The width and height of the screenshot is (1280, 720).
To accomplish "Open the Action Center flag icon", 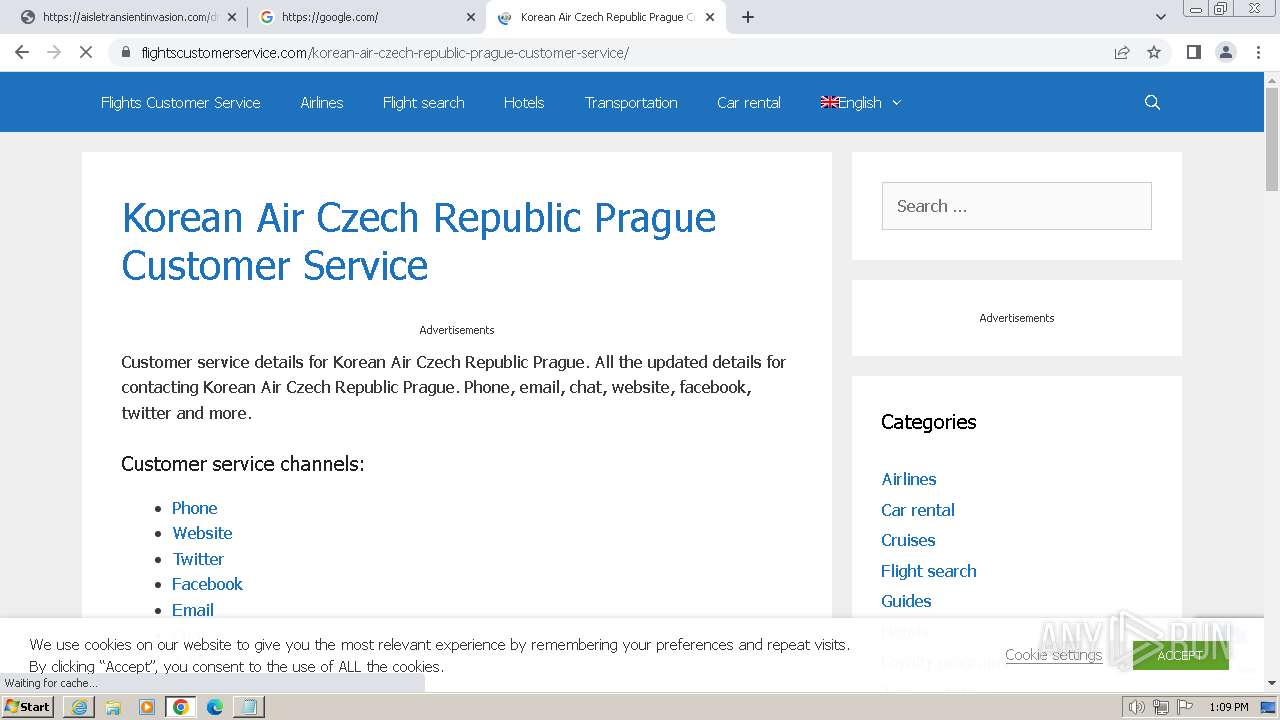I will [x=1185, y=707].
